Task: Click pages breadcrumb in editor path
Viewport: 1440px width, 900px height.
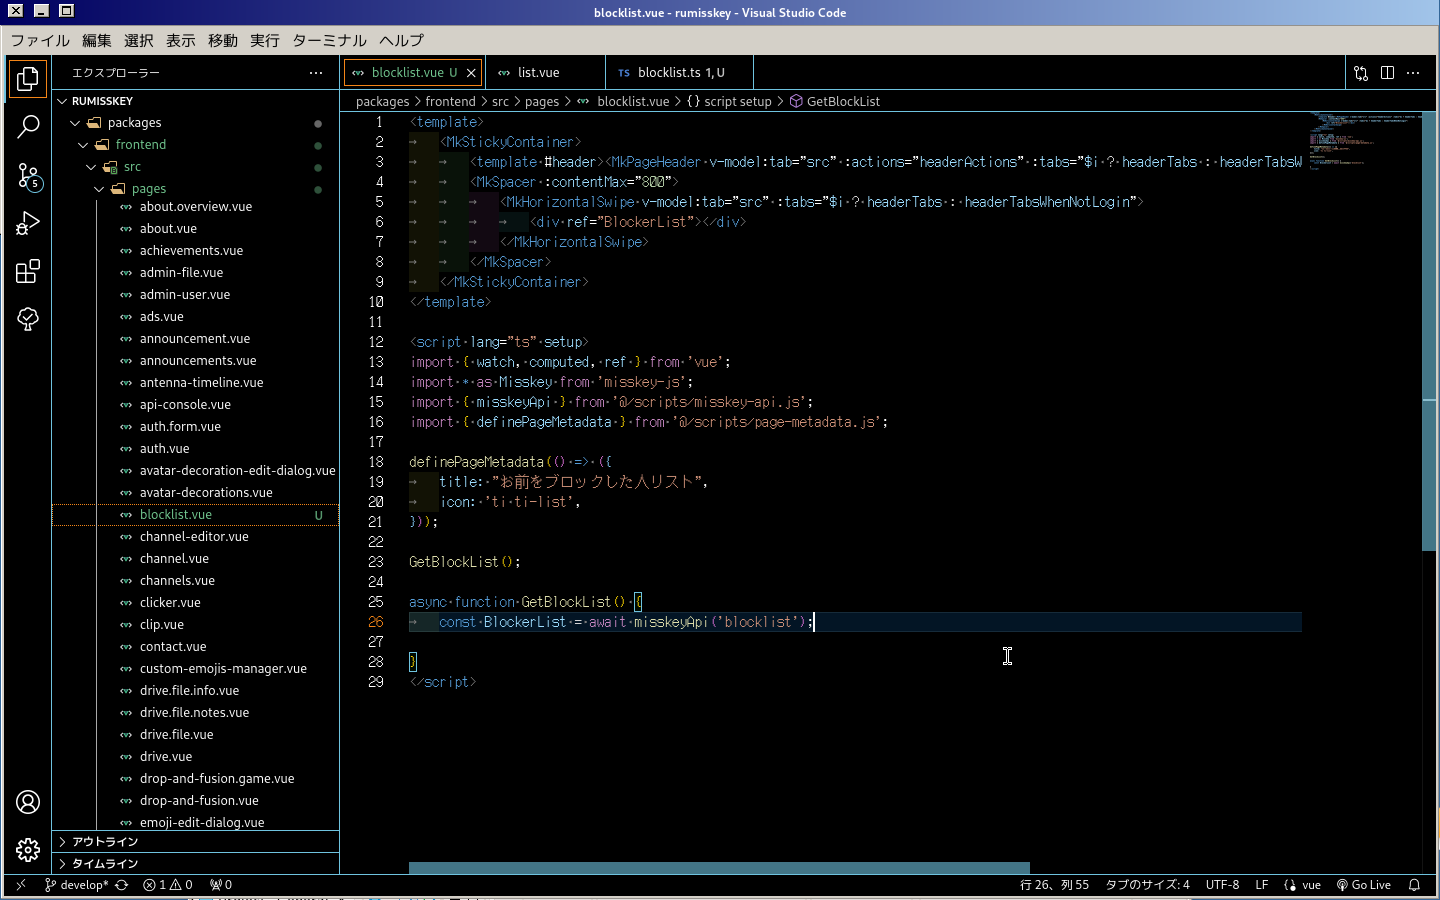Action: 542,101
